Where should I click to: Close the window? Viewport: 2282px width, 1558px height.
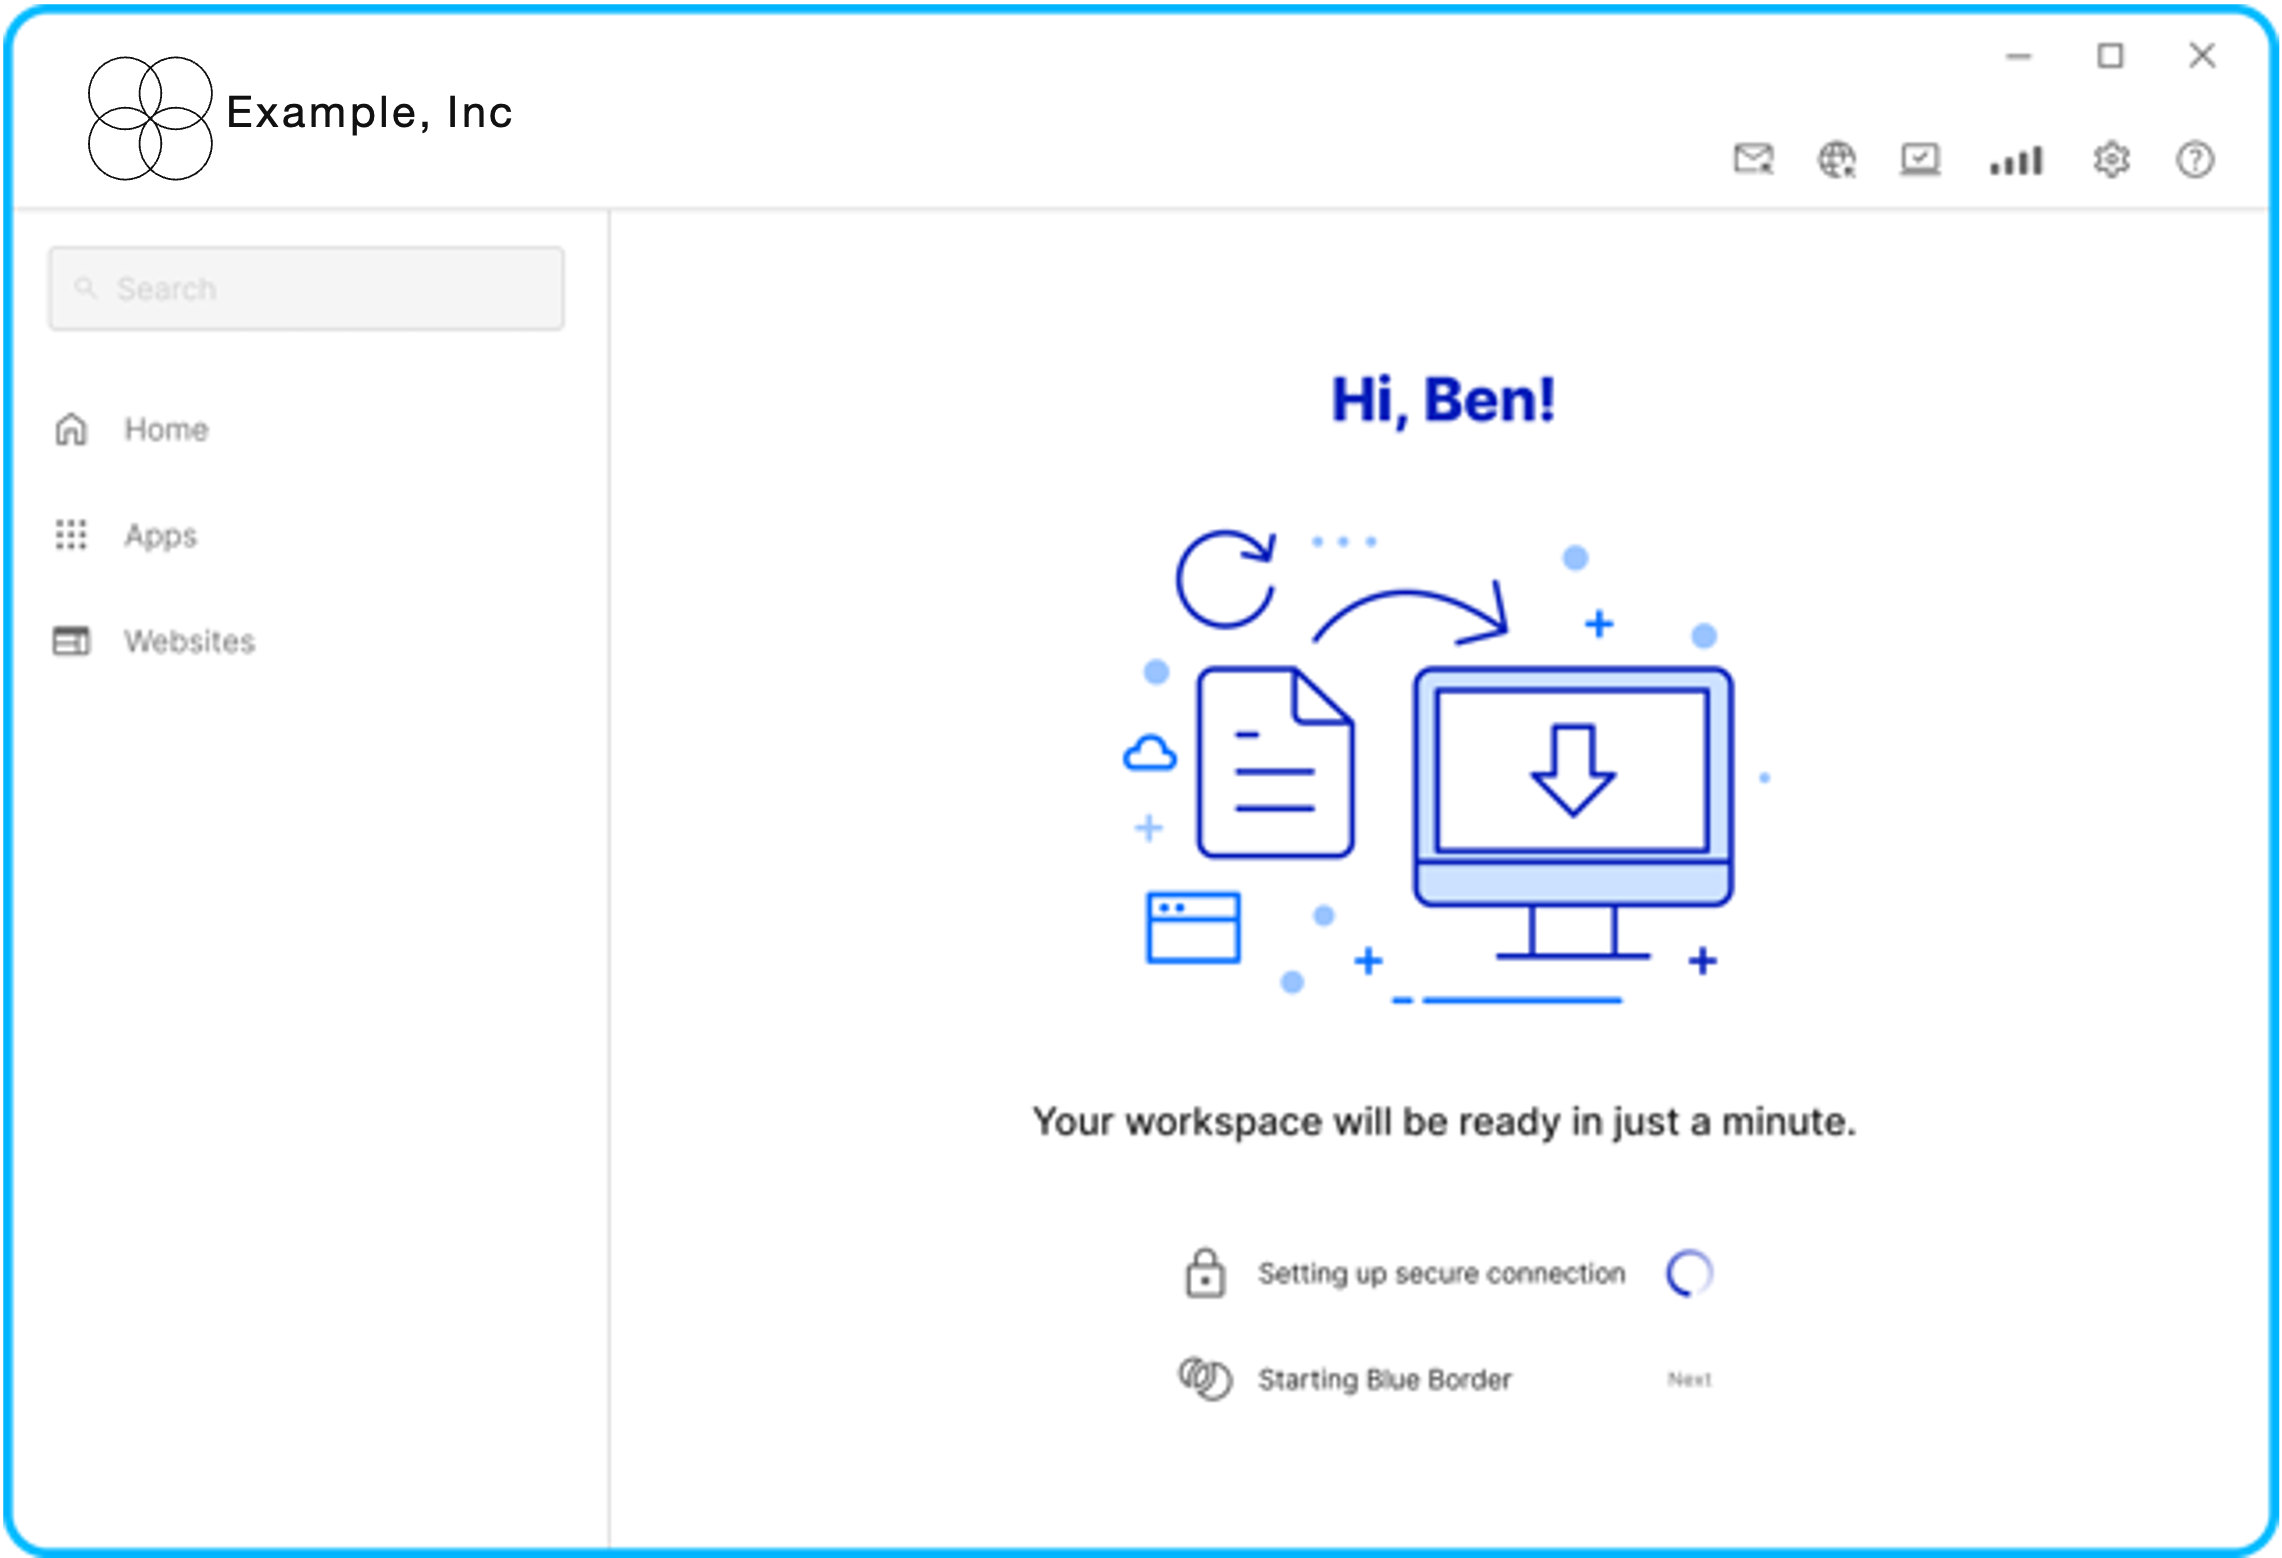(x=2202, y=55)
